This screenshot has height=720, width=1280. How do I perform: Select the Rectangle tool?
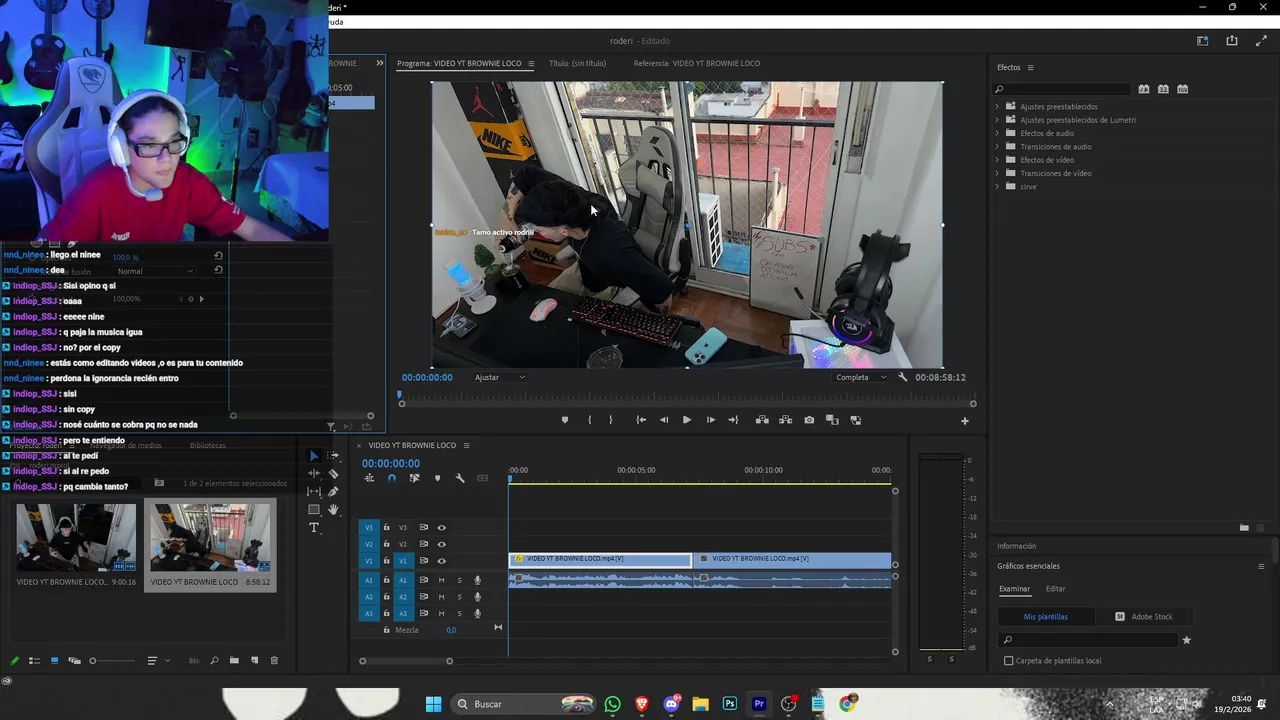pos(314,509)
